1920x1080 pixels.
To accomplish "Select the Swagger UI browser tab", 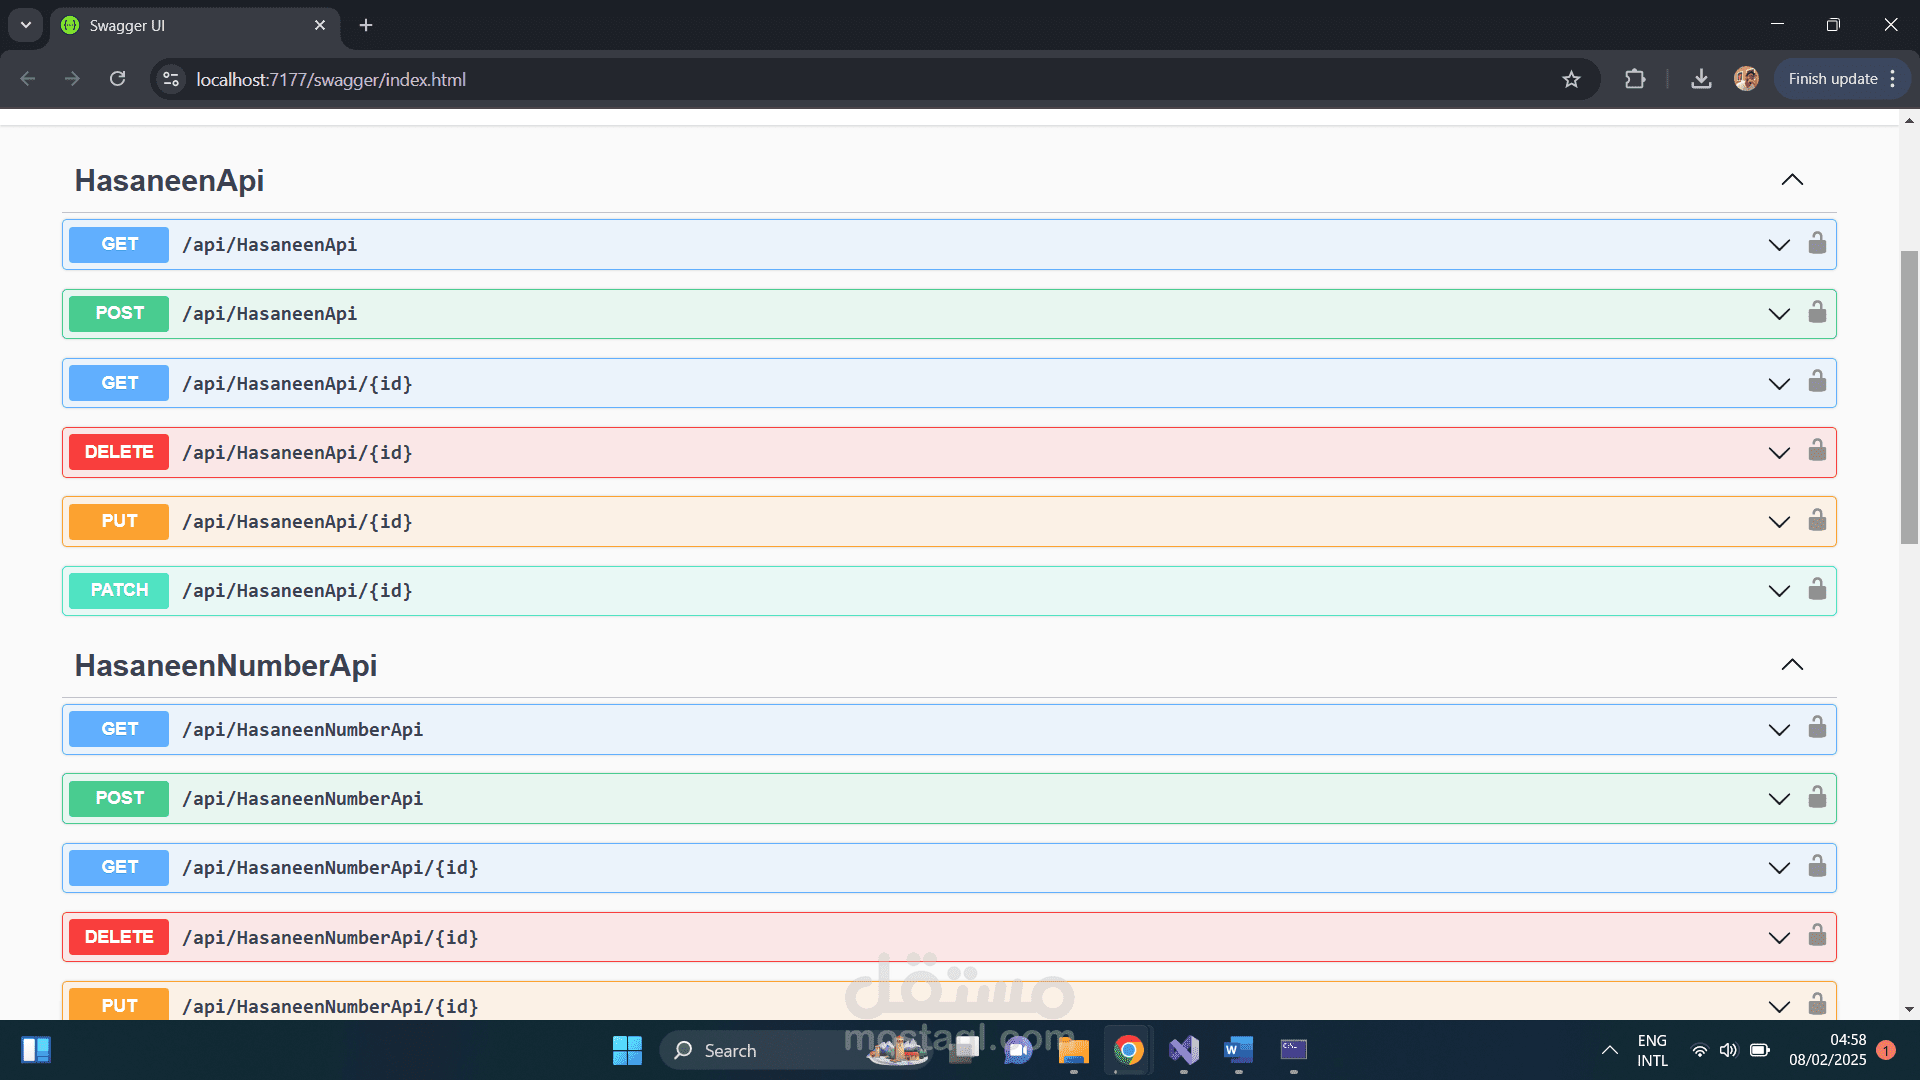I will [x=195, y=26].
